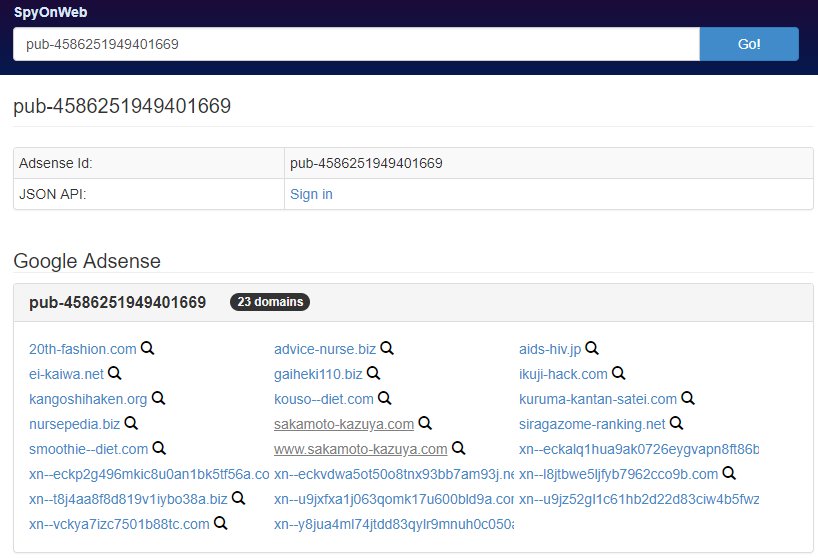Click the bold pub-4586251949401669 panel heading
Viewport: 818px width, 558px height.
click(117, 302)
